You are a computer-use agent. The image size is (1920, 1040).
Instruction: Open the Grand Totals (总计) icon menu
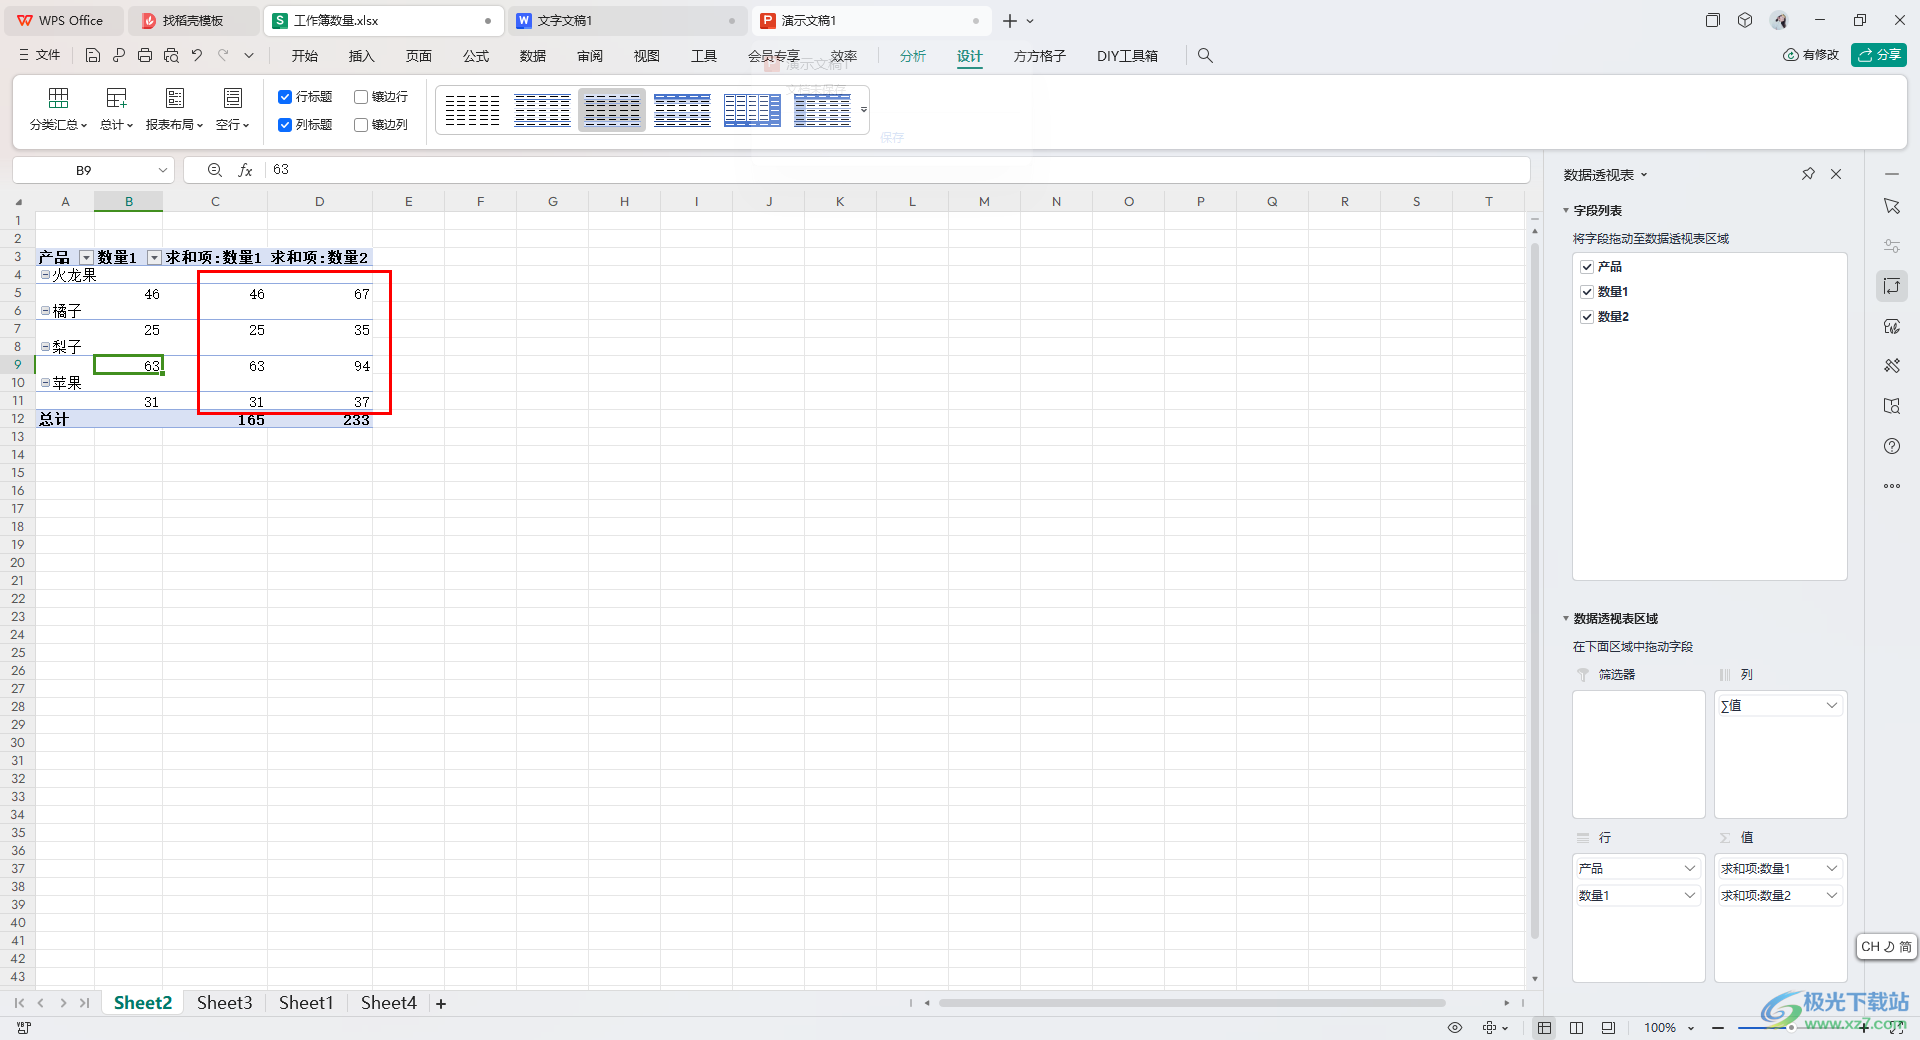[x=116, y=109]
